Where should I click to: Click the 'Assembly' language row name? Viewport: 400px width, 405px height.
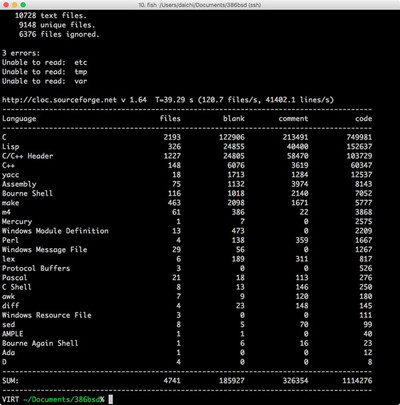19,184
